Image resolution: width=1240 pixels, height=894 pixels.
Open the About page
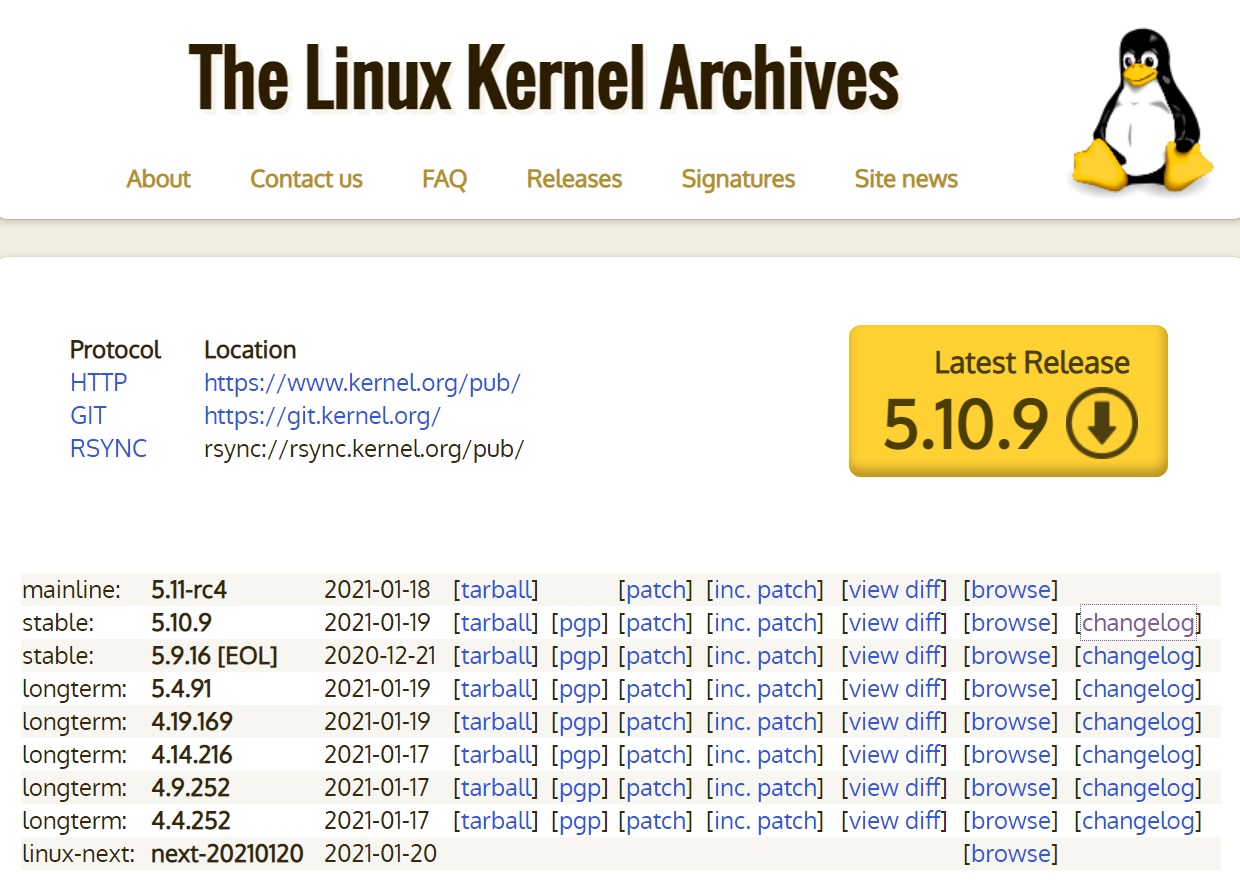tap(158, 179)
